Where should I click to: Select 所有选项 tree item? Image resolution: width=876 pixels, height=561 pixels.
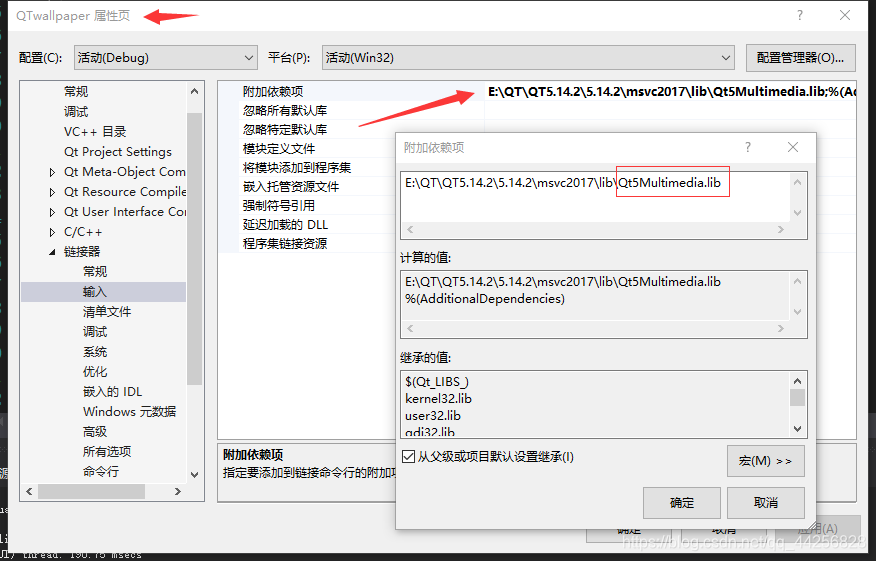pyautogui.click(x=107, y=451)
